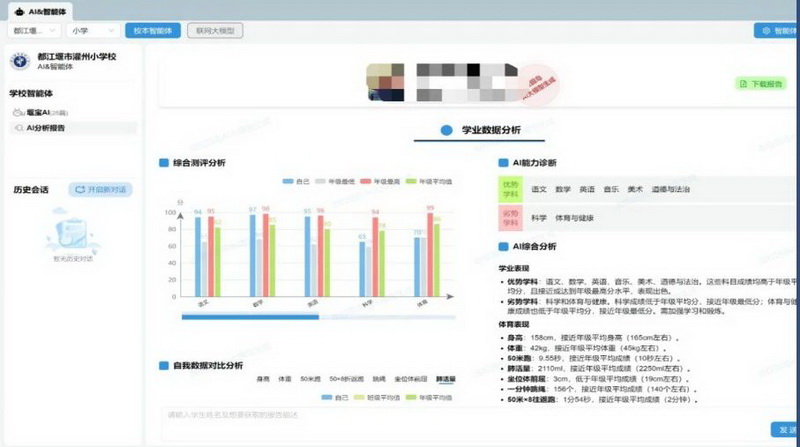Screen dimensions: 800x447
Task: Select AI分析报告 in the sidebar
Action: [45, 128]
